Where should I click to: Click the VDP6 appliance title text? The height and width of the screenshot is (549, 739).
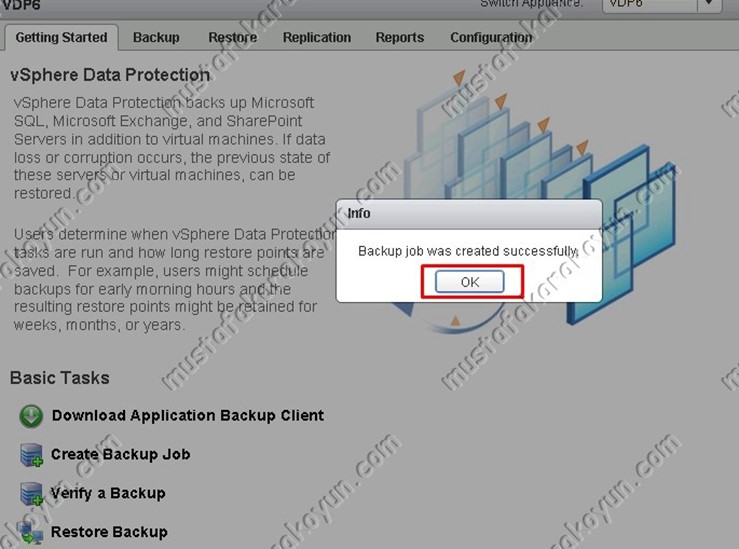tap(21, 5)
